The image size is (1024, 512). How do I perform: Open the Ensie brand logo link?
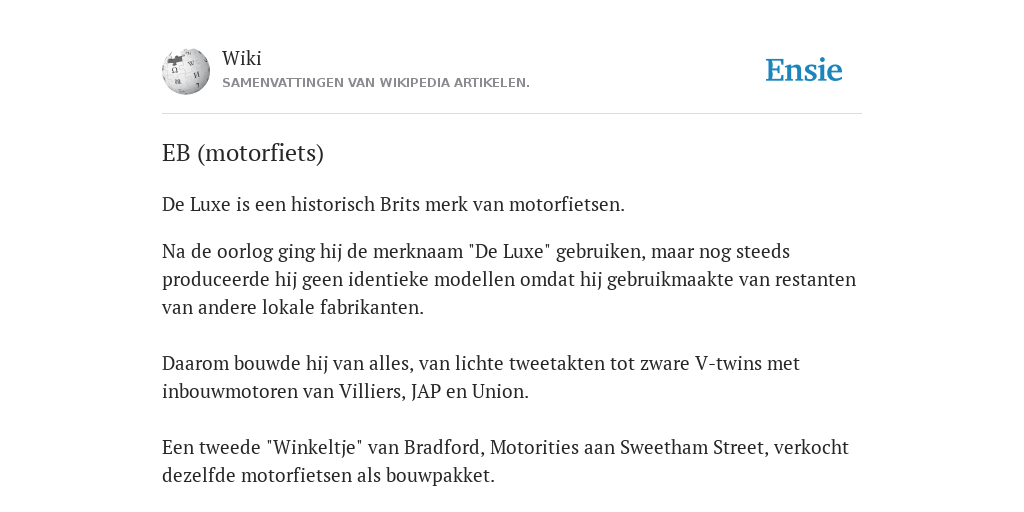coord(804,71)
